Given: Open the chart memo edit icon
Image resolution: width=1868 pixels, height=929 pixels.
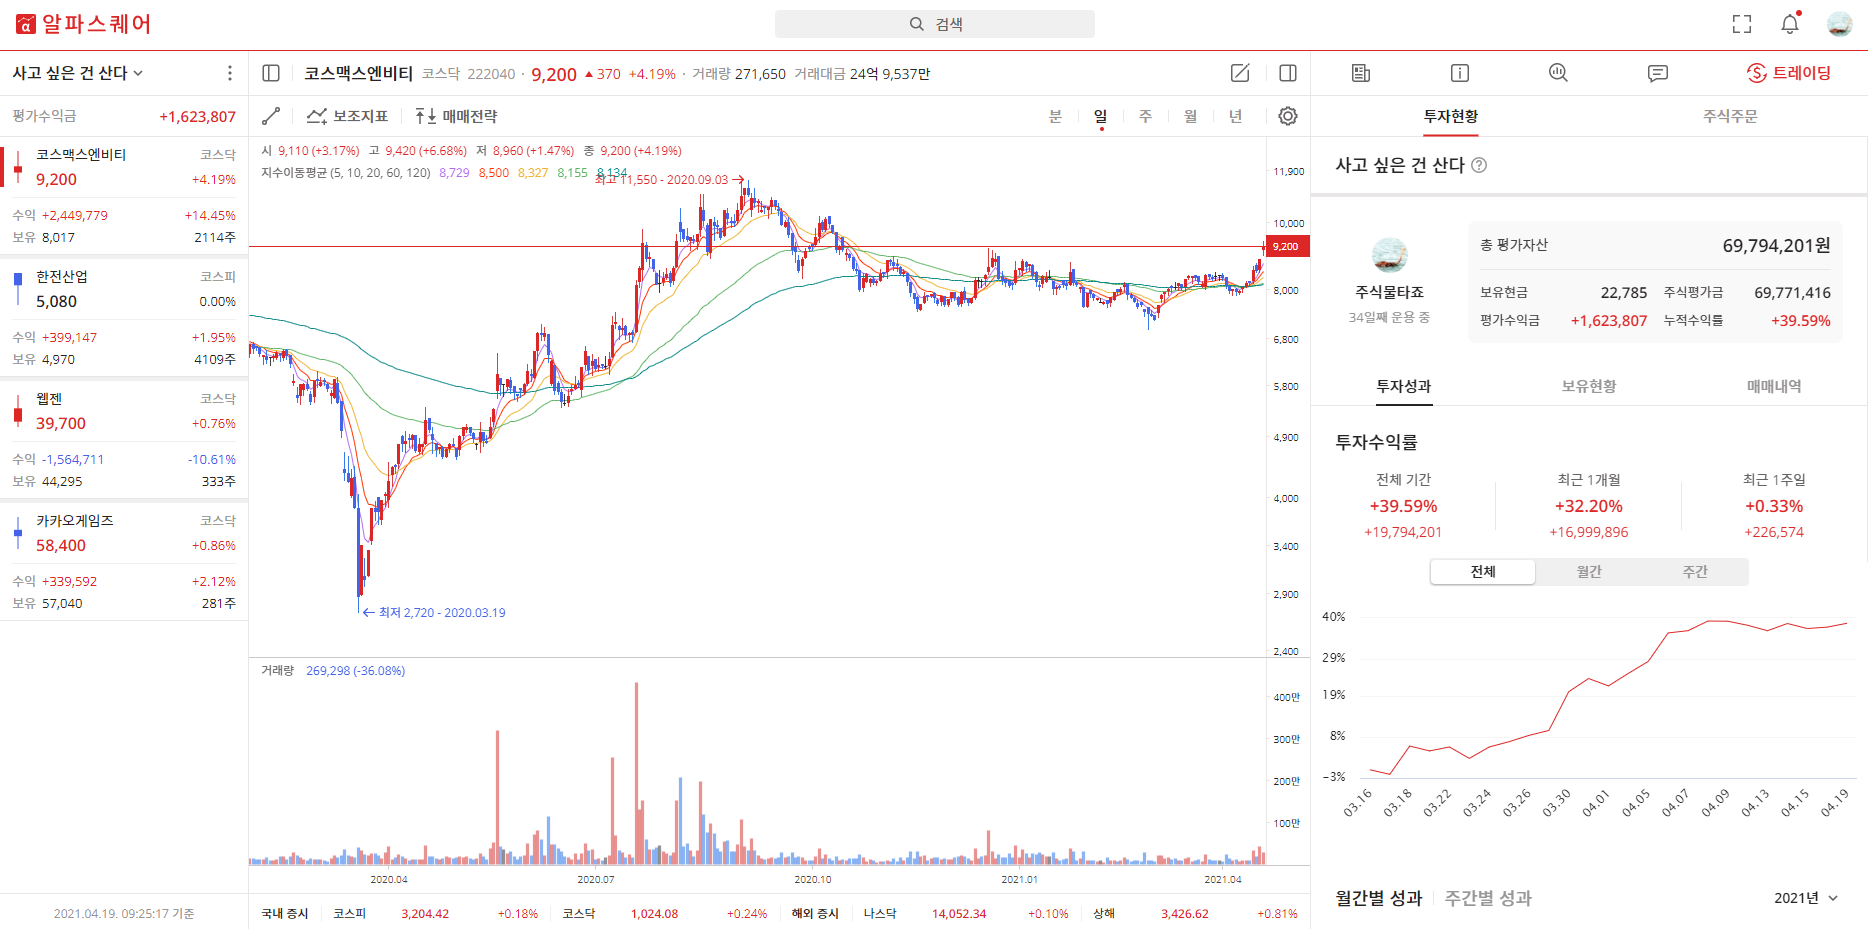Looking at the screenshot, I should (x=1240, y=73).
